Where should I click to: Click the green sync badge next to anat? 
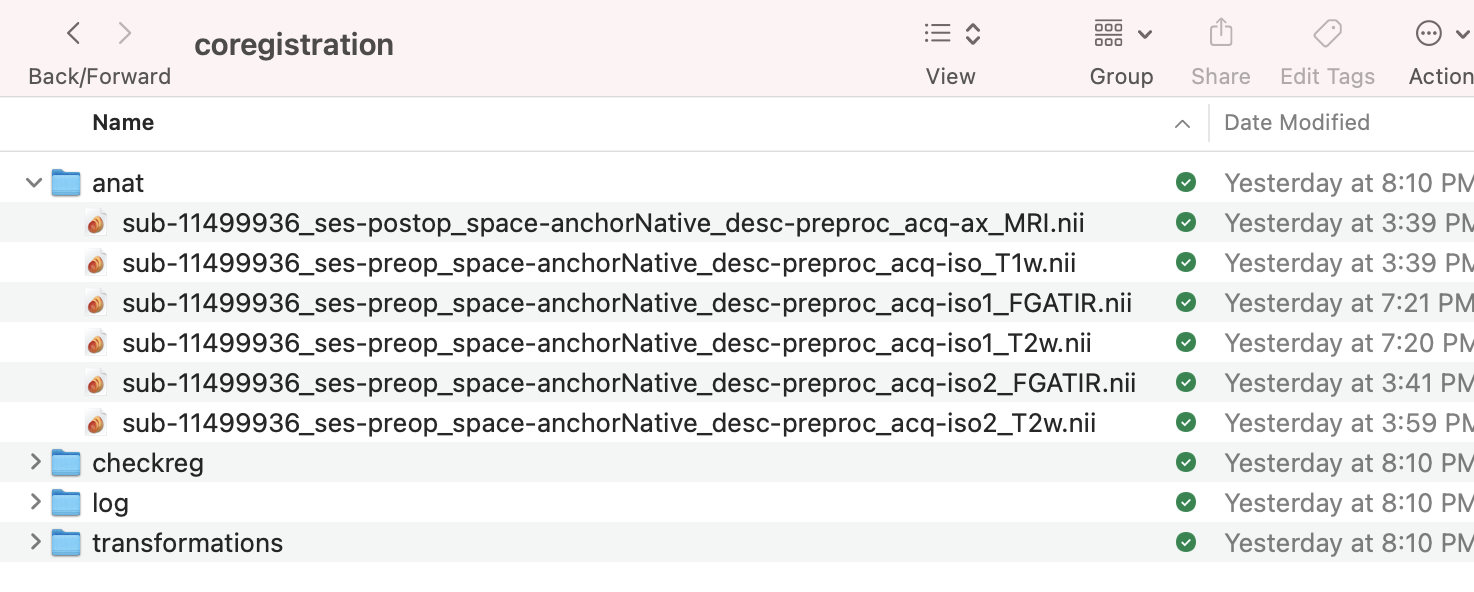click(x=1186, y=182)
